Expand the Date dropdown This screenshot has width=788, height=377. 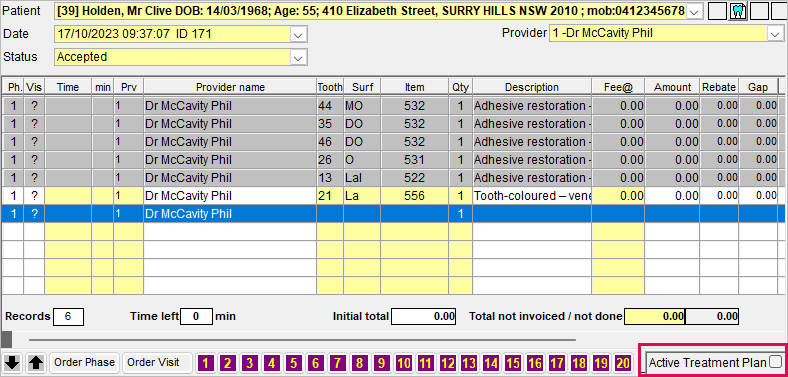click(x=298, y=35)
